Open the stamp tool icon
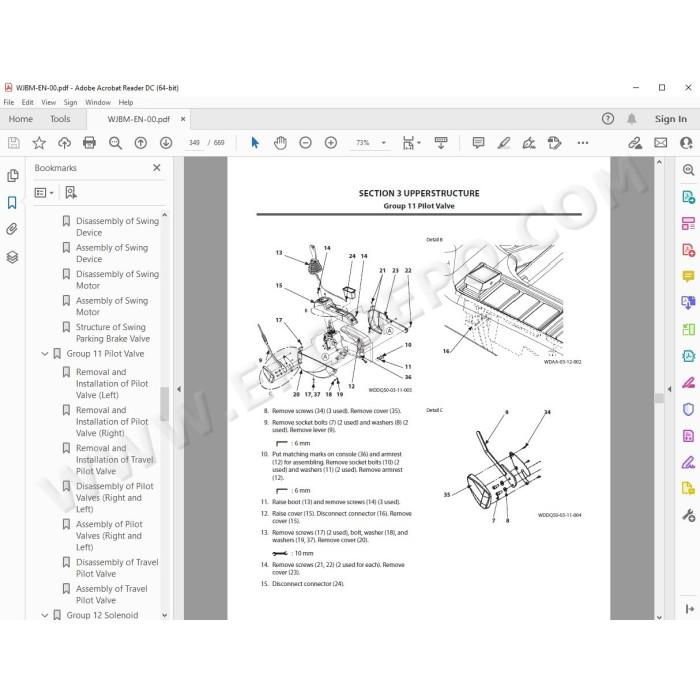The image size is (700, 700). [x=554, y=143]
